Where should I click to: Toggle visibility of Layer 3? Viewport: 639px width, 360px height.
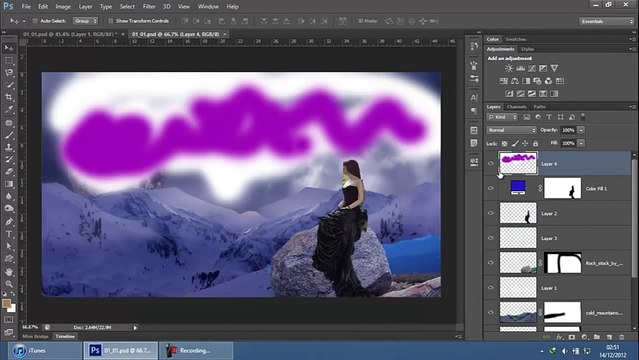point(491,238)
